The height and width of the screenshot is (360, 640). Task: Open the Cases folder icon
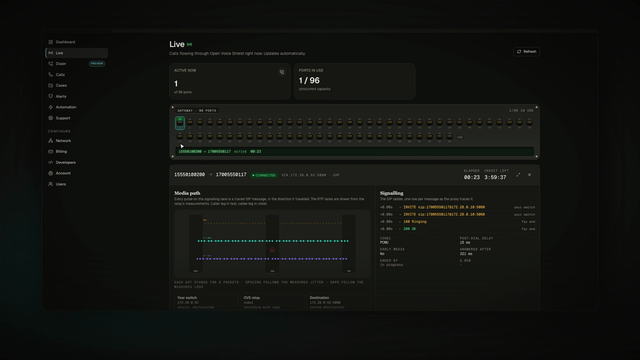point(51,85)
